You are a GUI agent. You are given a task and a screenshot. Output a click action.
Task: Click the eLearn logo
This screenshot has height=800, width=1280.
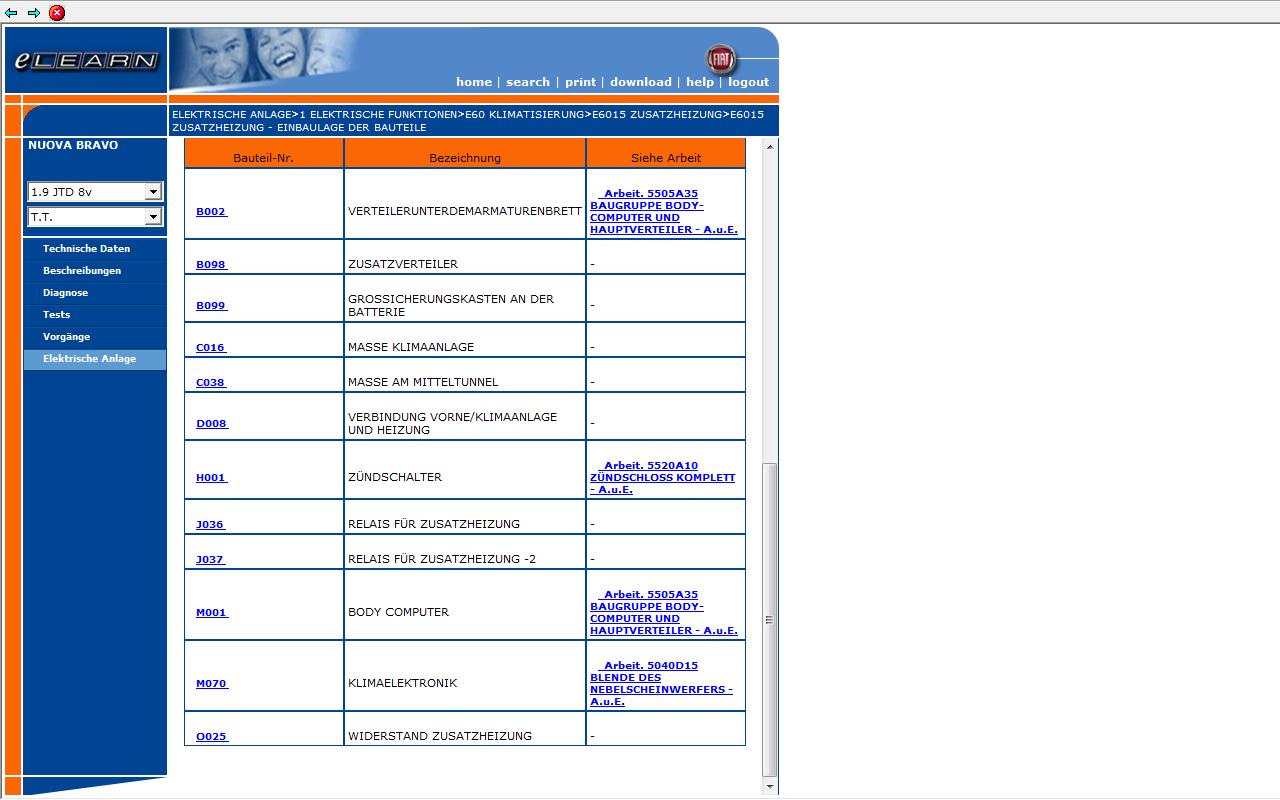(86, 61)
